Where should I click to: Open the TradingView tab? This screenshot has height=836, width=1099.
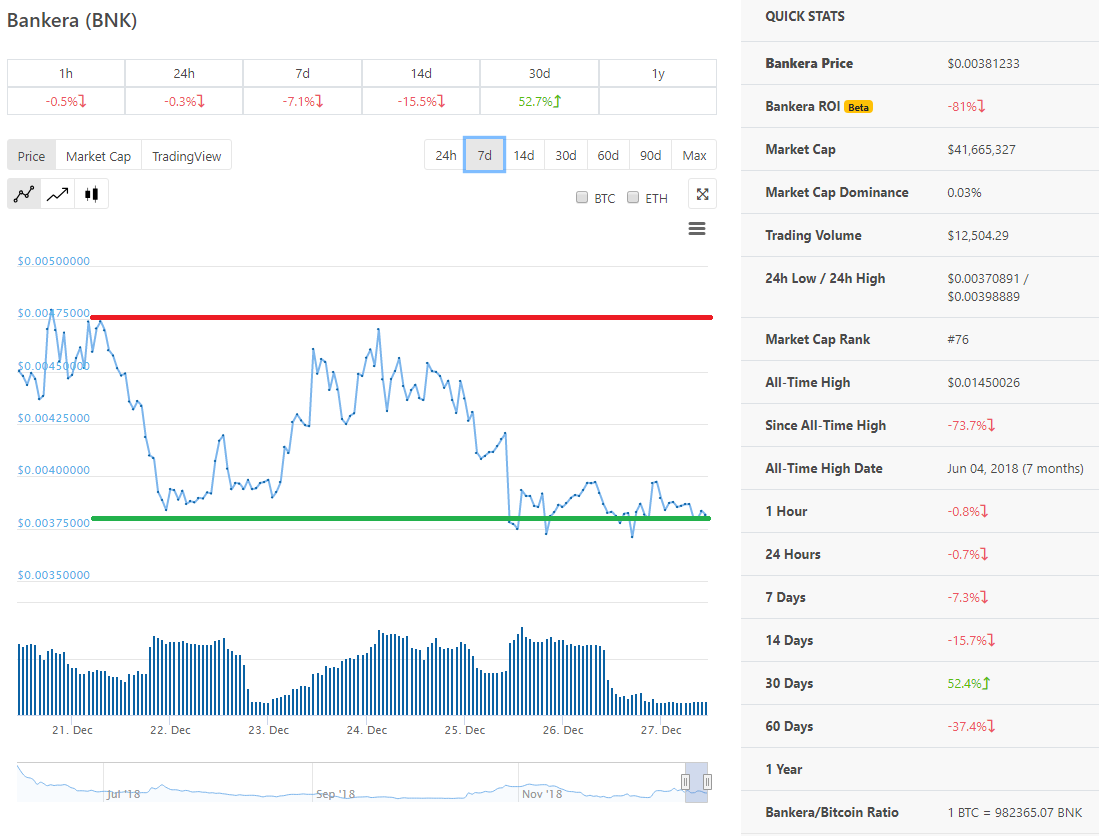(x=186, y=156)
